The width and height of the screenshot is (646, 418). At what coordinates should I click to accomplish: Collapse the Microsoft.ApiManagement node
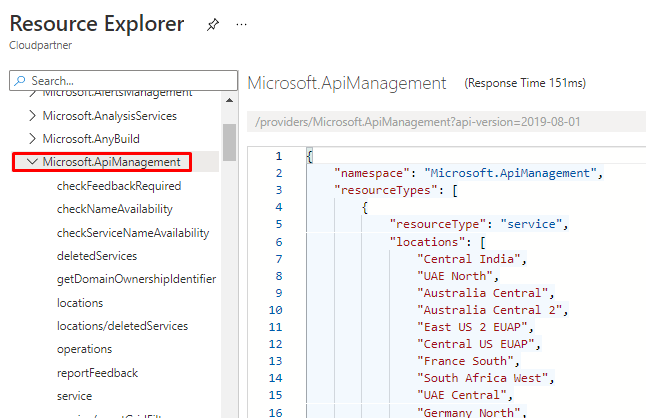(33, 162)
